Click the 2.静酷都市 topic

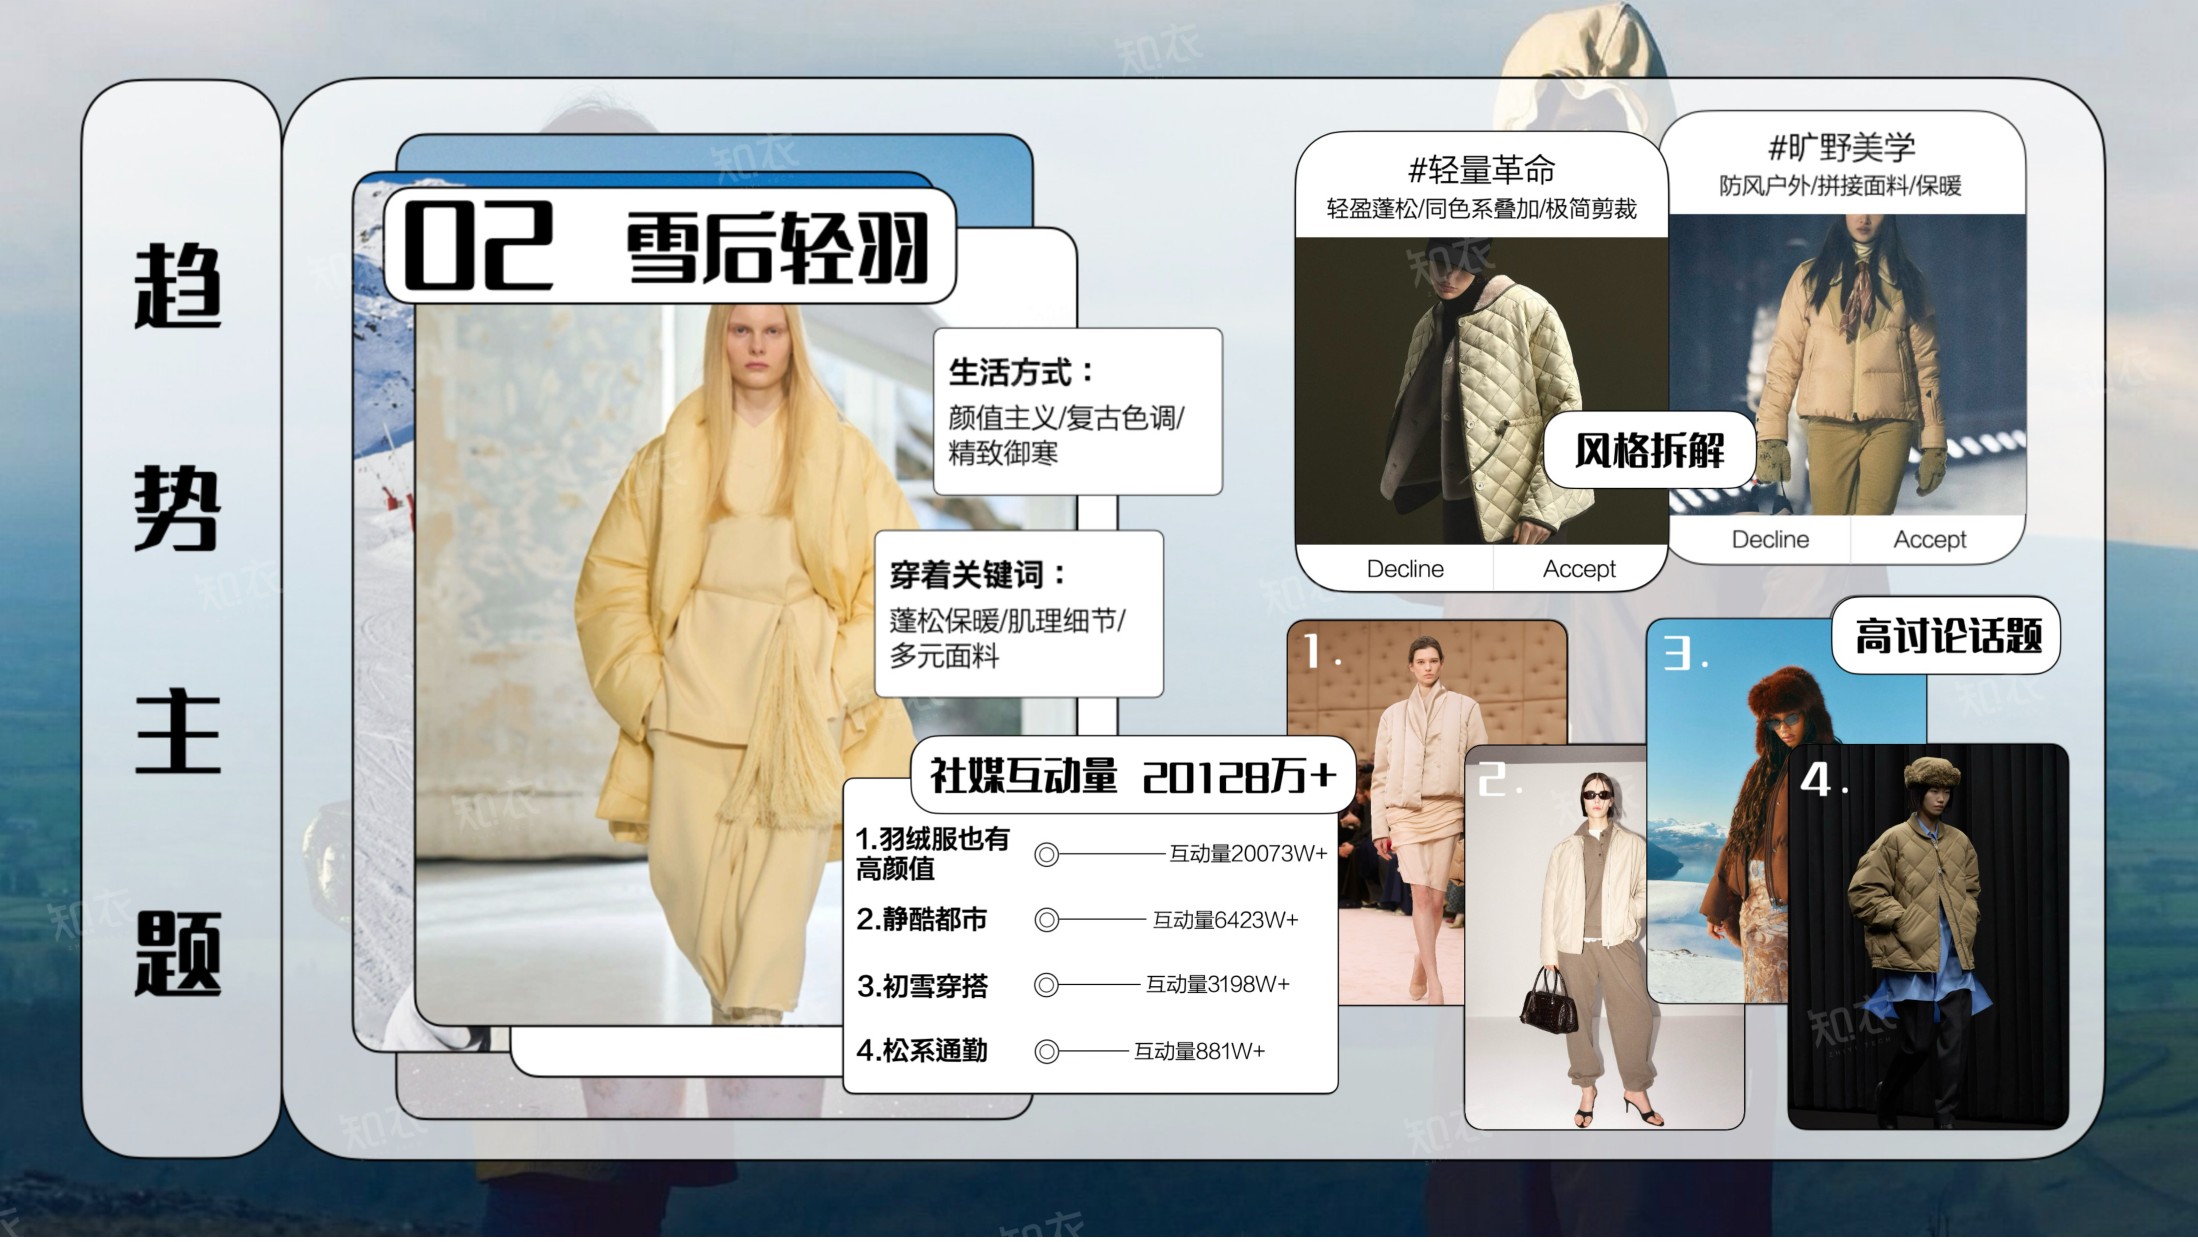[x=921, y=920]
